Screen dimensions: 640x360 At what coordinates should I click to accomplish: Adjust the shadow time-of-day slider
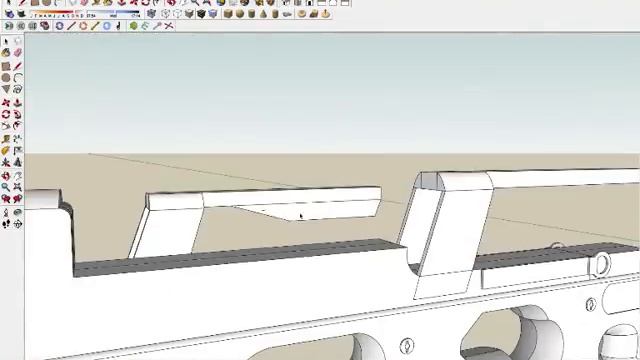click(114, 14)
